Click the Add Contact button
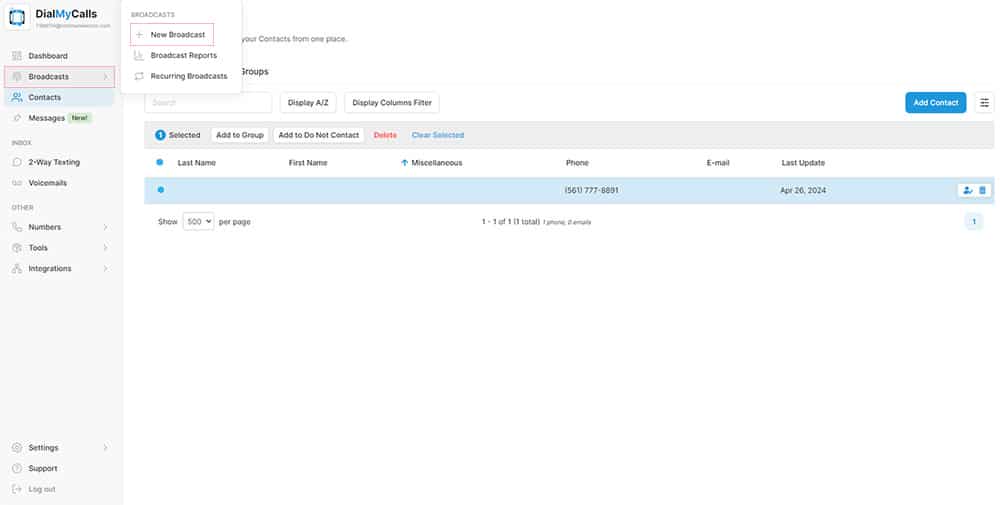Image resolution: width=1000 pixels, height=505 pixels. (935, 103)
